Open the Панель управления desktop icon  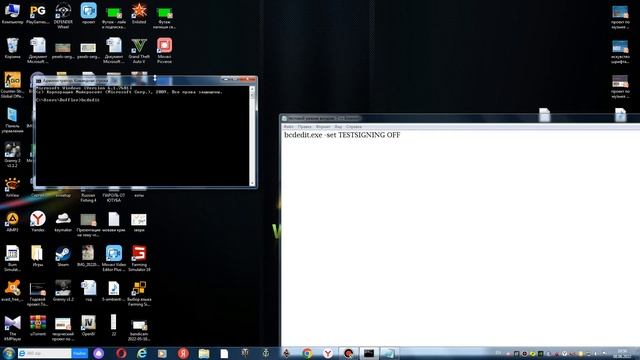coord(12,120)
